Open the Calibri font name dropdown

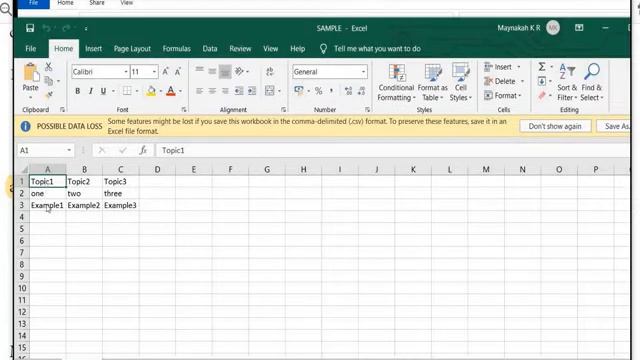(126, 72)
